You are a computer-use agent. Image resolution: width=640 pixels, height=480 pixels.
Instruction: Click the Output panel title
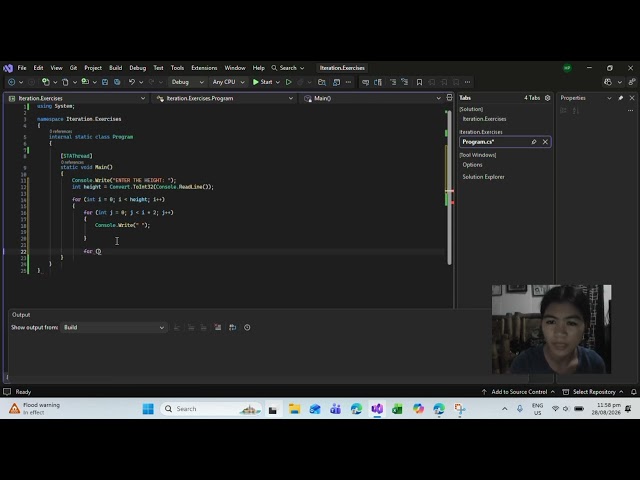tap(21, 315)
